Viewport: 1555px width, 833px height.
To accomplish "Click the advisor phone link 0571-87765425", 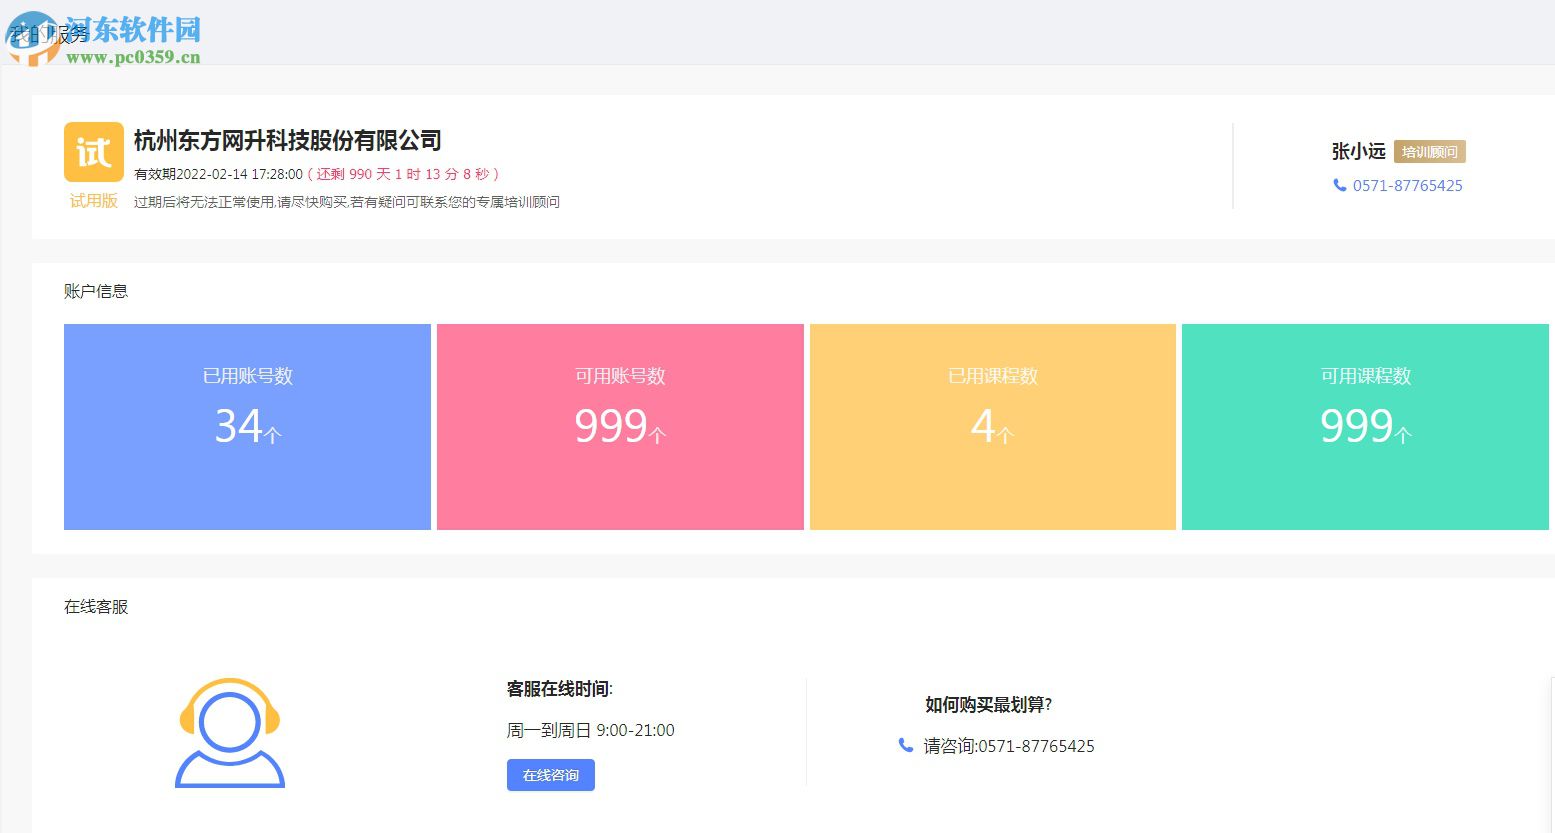I will tap(1407, 186).
